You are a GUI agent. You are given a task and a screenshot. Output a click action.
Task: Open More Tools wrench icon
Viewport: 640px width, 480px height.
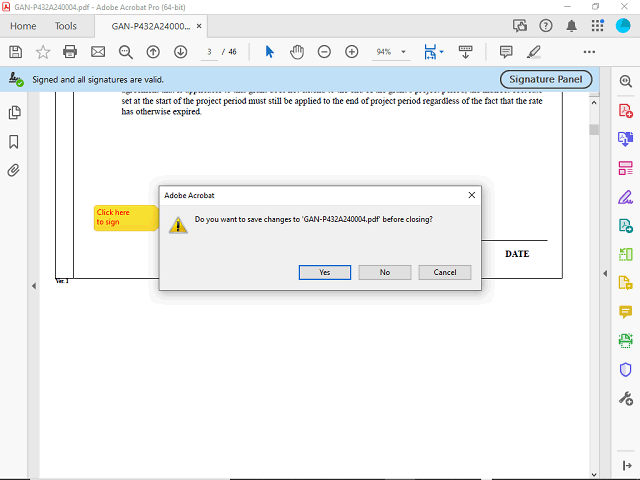[x=625, y=398]
